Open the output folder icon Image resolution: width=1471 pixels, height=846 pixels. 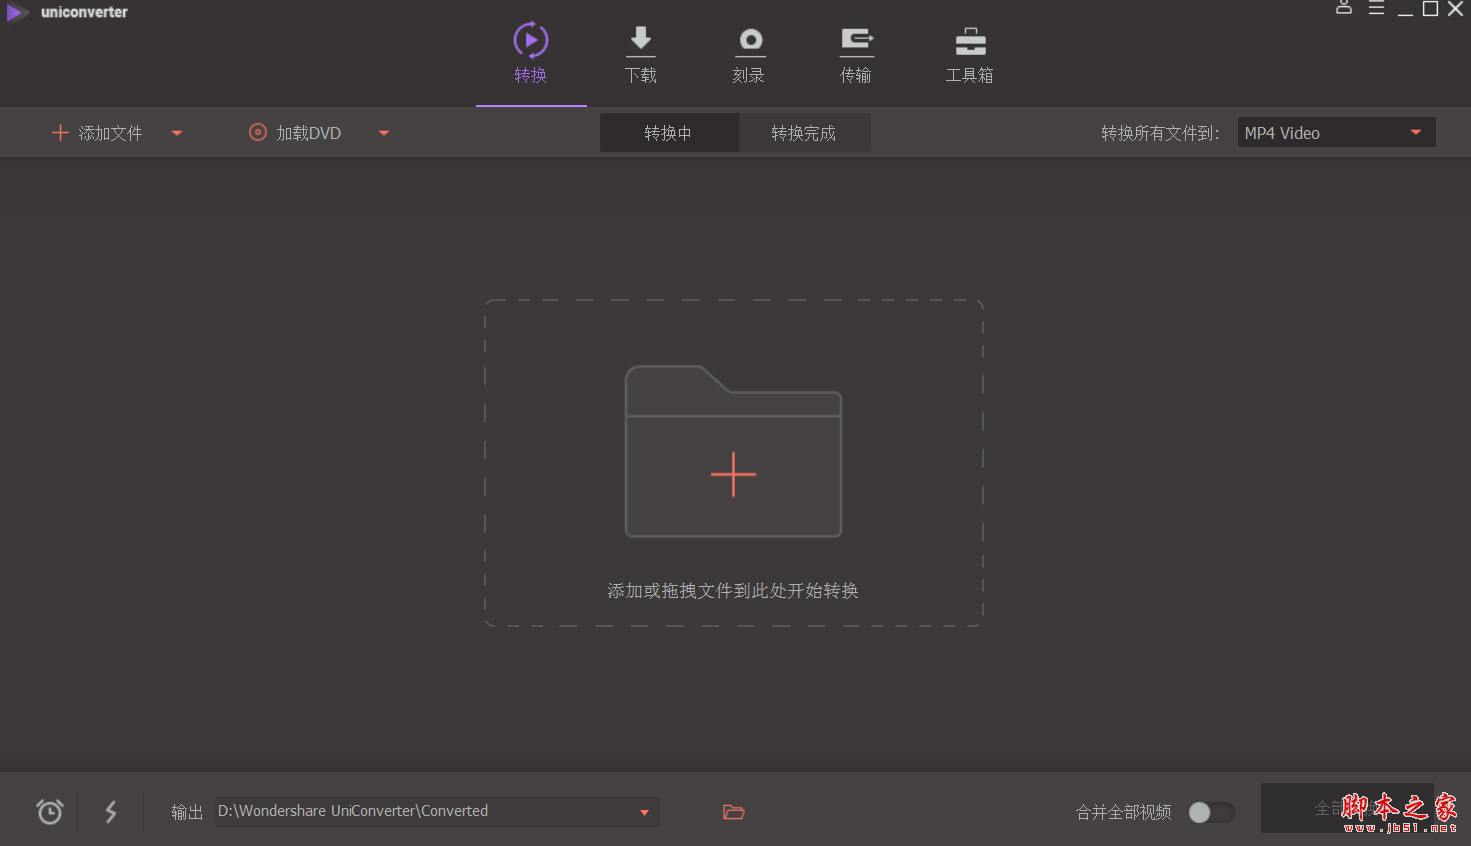coord(734,811)
